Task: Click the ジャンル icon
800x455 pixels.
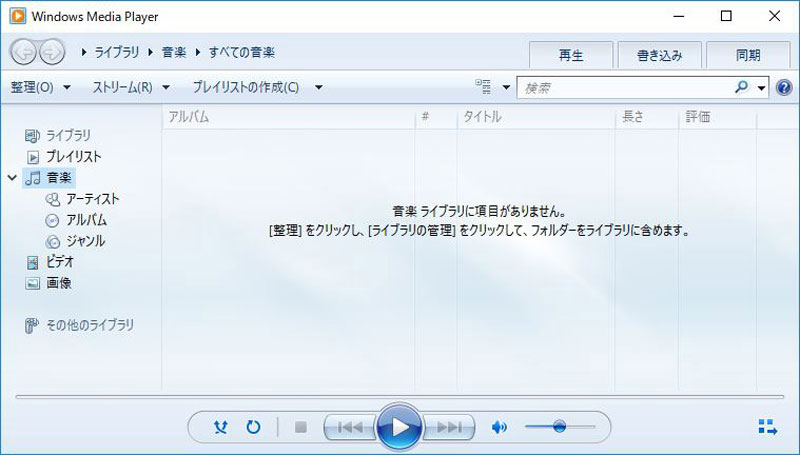Action: pos(53,241)
